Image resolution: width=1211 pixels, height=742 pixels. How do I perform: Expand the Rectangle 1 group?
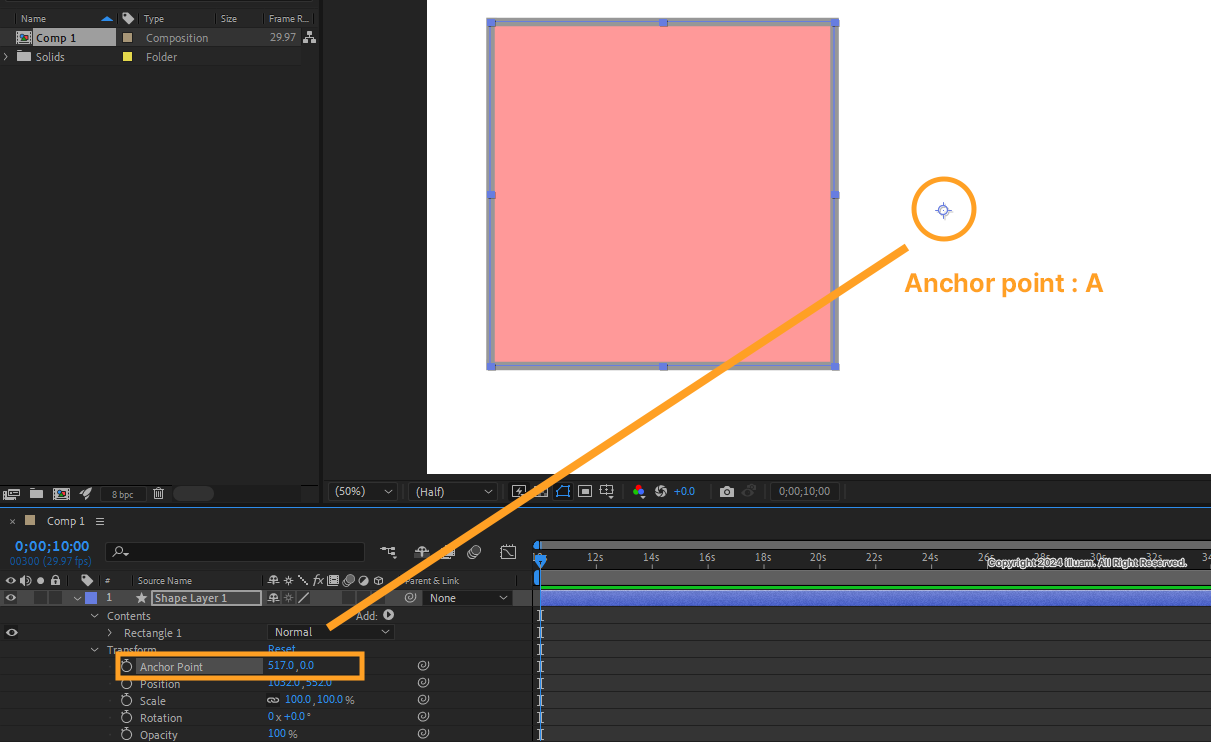[x=110, y=633]
